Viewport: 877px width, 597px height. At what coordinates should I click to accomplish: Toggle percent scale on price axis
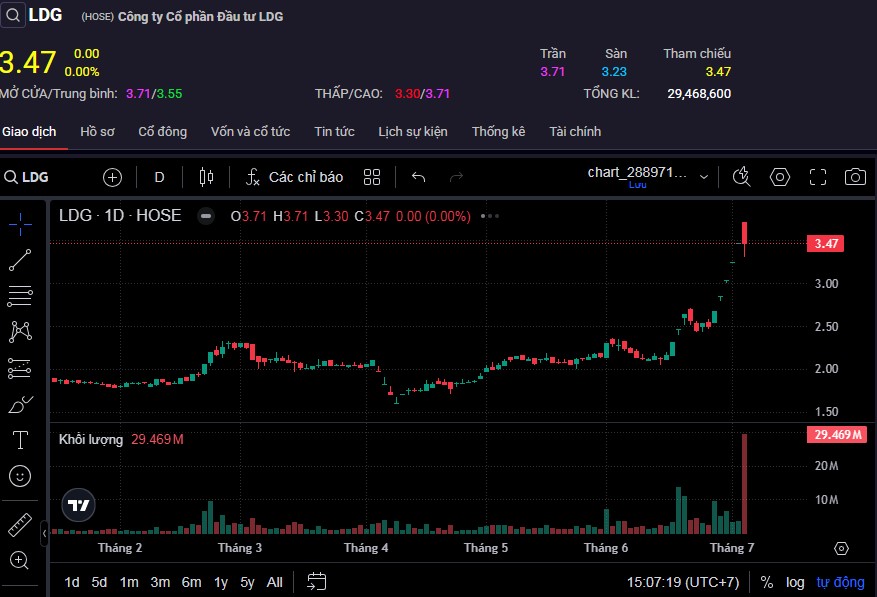(x=766, y=582)
